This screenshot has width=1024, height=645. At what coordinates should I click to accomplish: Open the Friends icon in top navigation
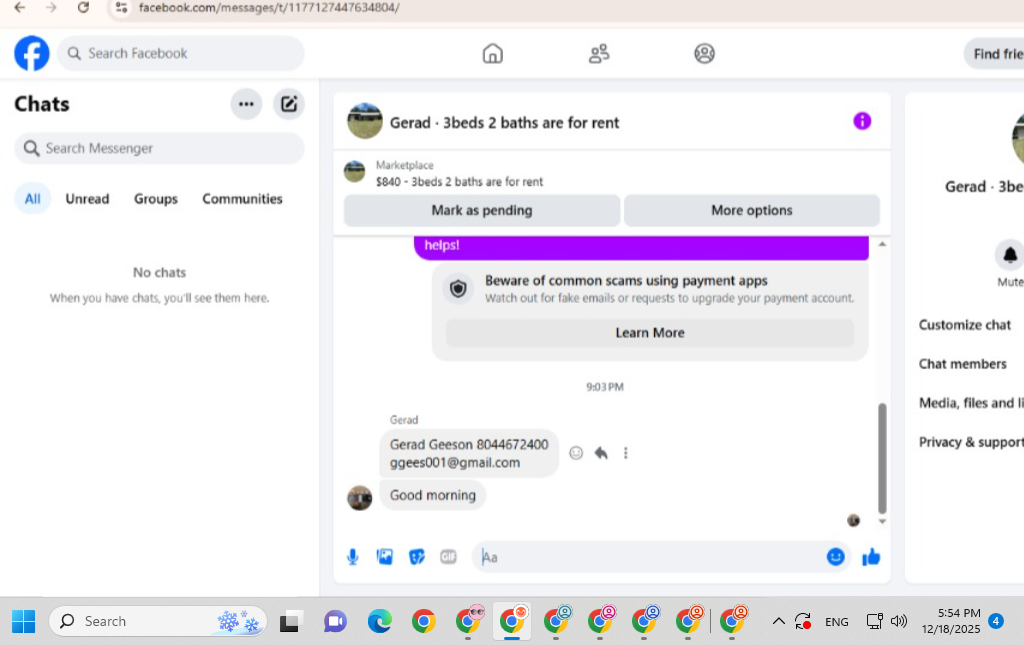(x=599, y=54)
